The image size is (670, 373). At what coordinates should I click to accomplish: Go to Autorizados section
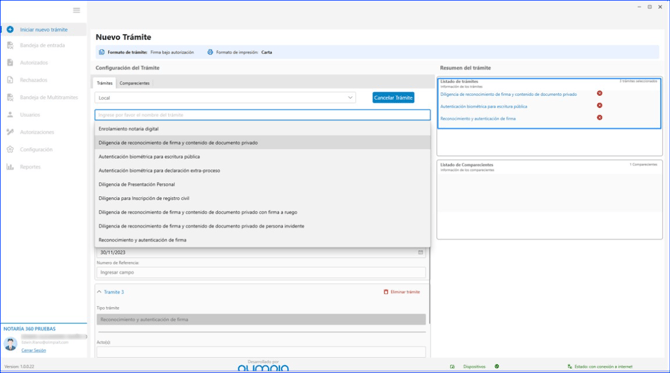(34, 63)
